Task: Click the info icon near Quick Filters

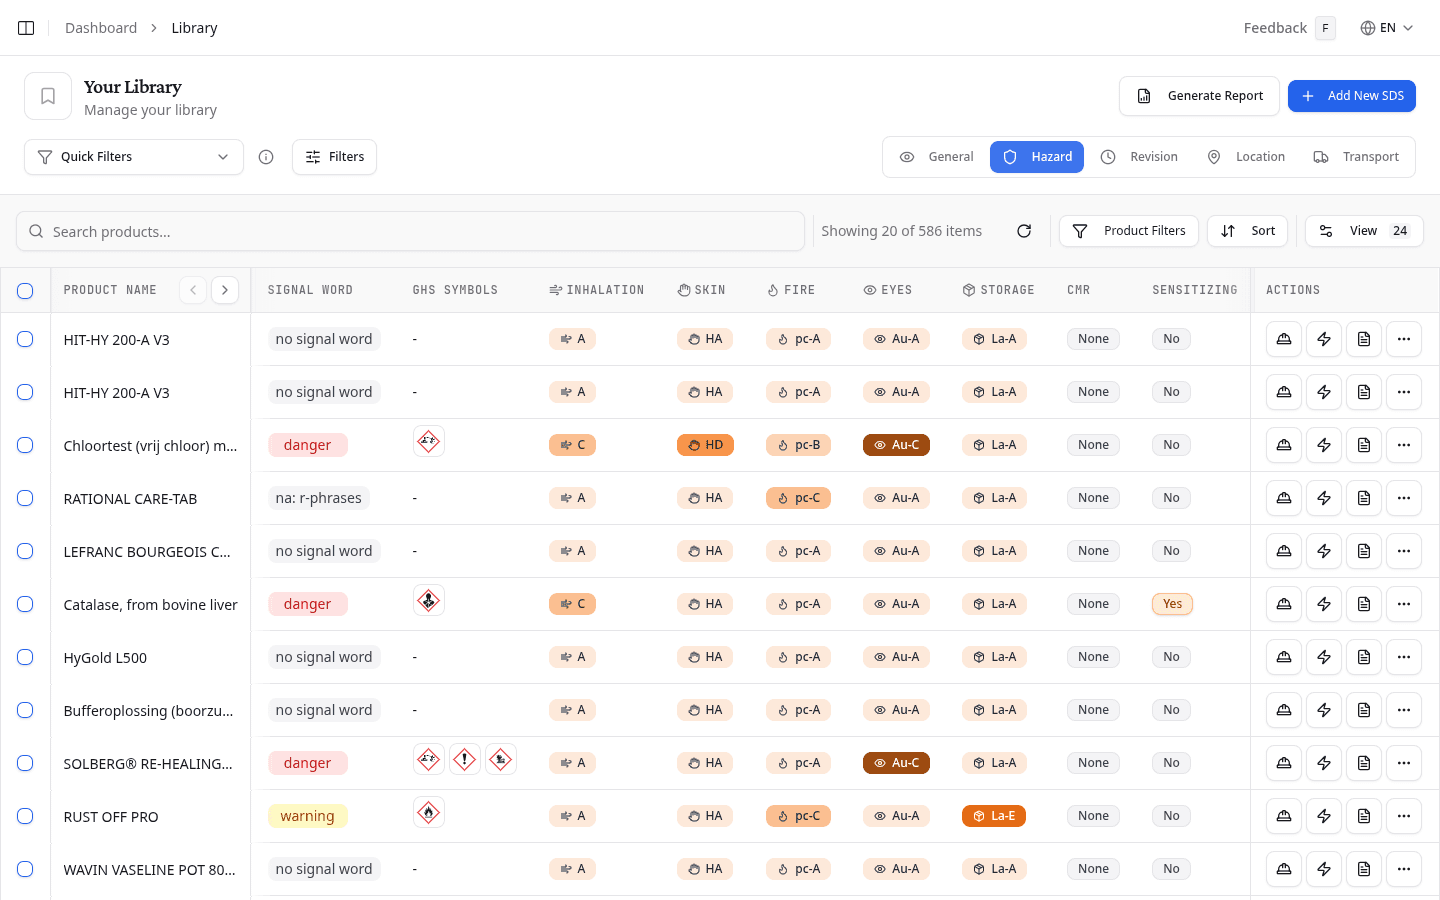Action: (x=266, y=157)
